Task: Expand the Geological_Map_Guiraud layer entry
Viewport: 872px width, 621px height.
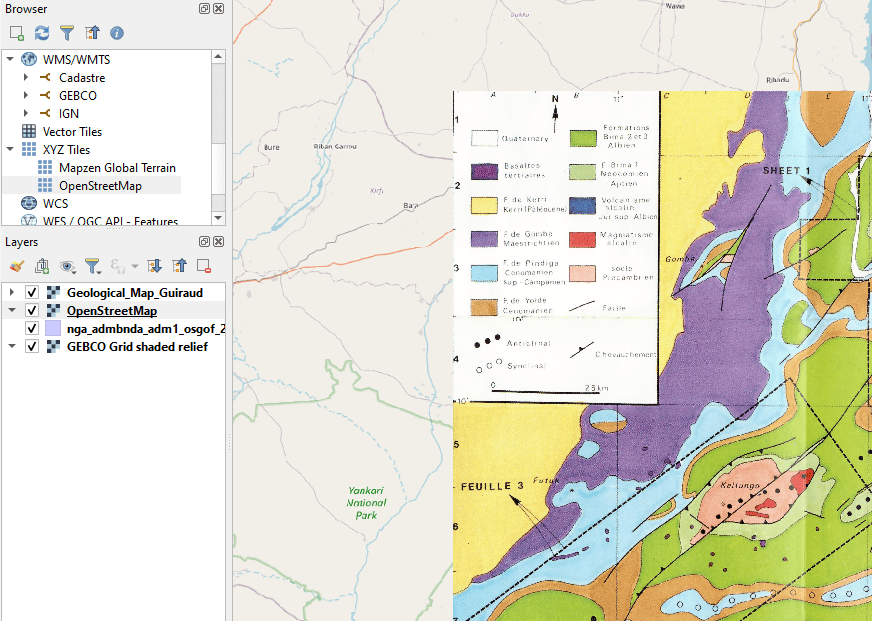Action: pos(11,292)
